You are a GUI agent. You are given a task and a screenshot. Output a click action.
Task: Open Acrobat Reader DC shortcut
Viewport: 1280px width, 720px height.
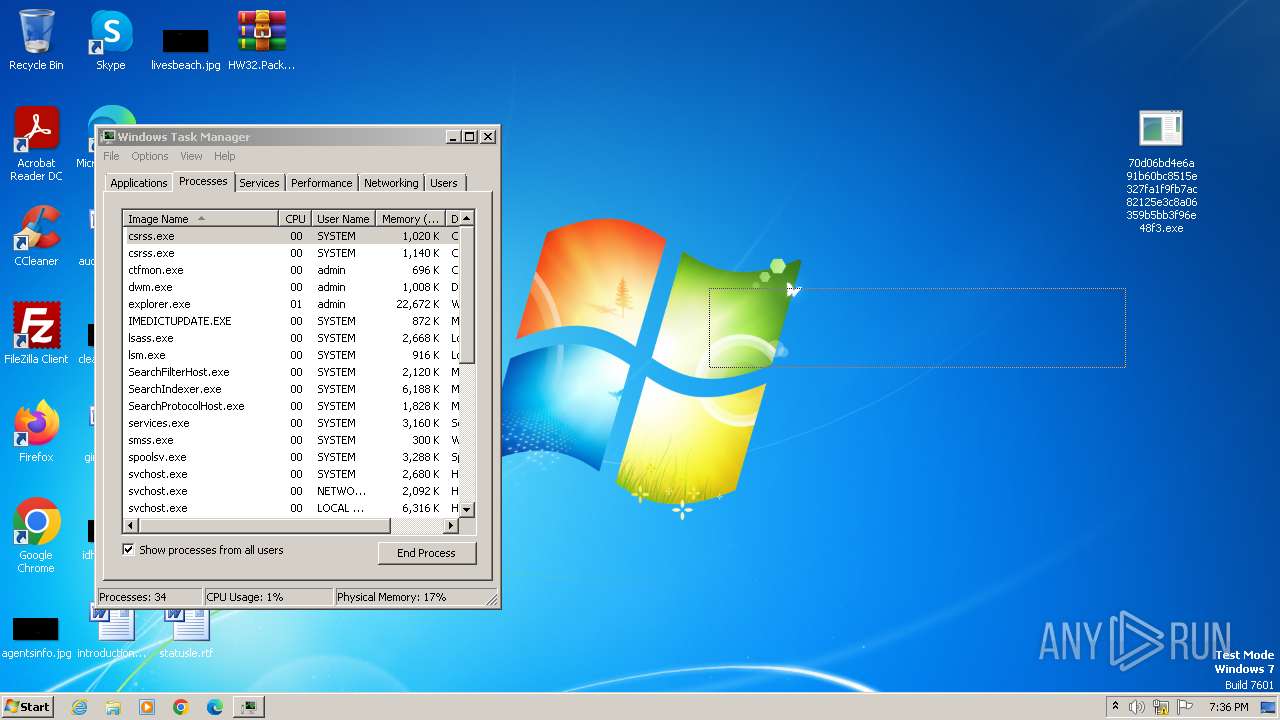click(36, 144)
